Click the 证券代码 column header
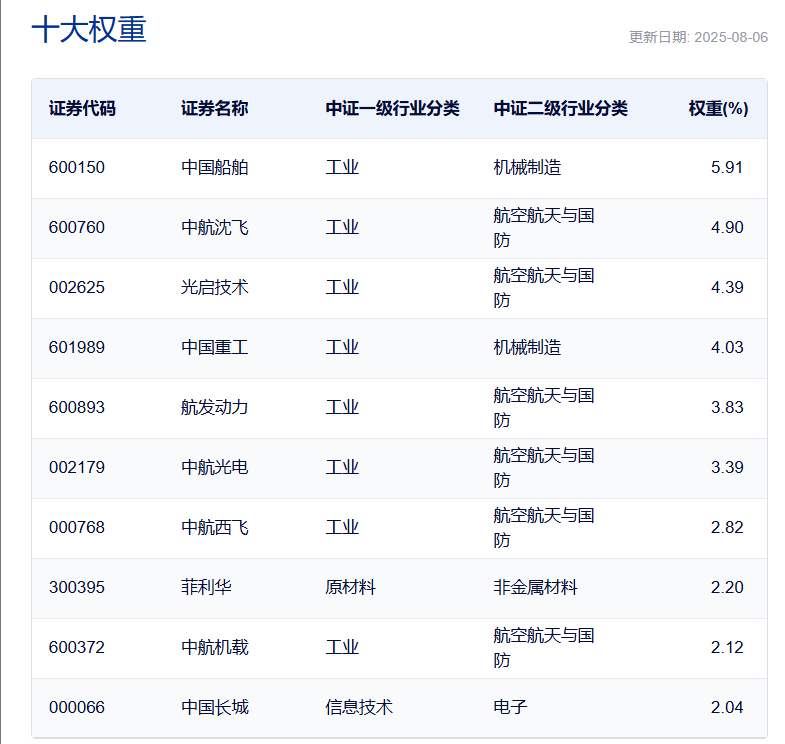 [82, 108]
